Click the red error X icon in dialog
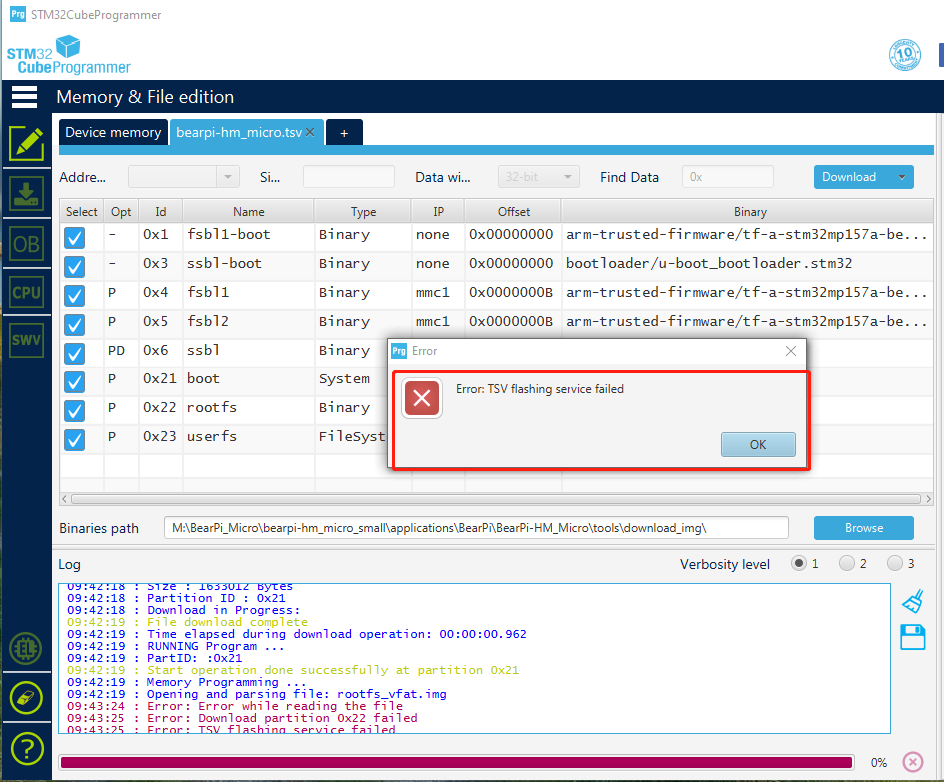 coord(422,398)
